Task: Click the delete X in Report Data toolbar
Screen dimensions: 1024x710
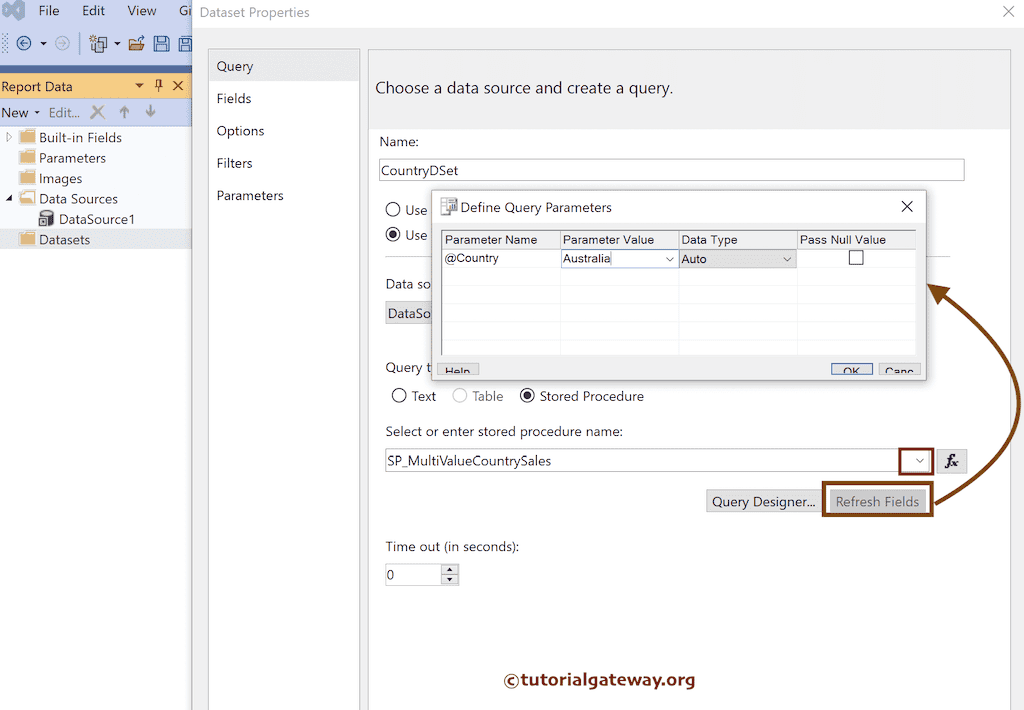Action: click(x=96, y=112)
